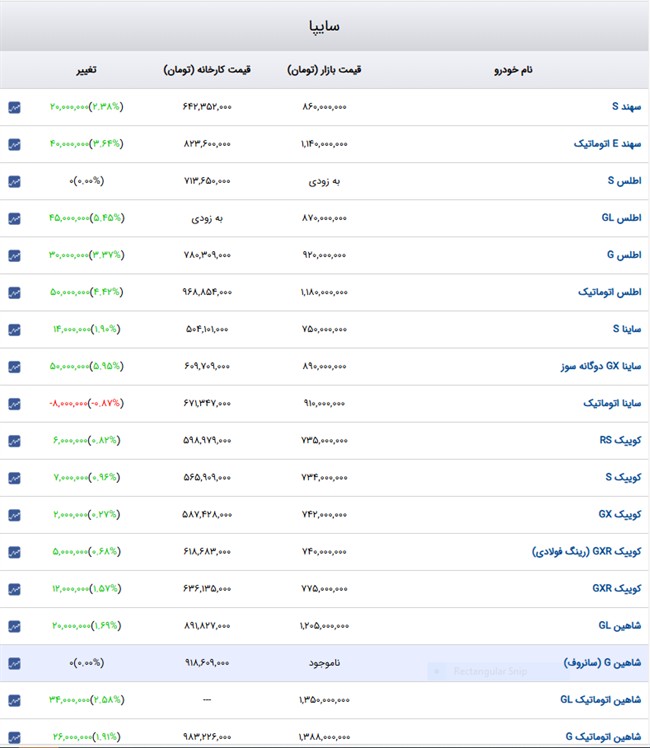Open price chart icon for سهند S
The height and width of the screenshot is (748, 650).
[x=14, y=107]
